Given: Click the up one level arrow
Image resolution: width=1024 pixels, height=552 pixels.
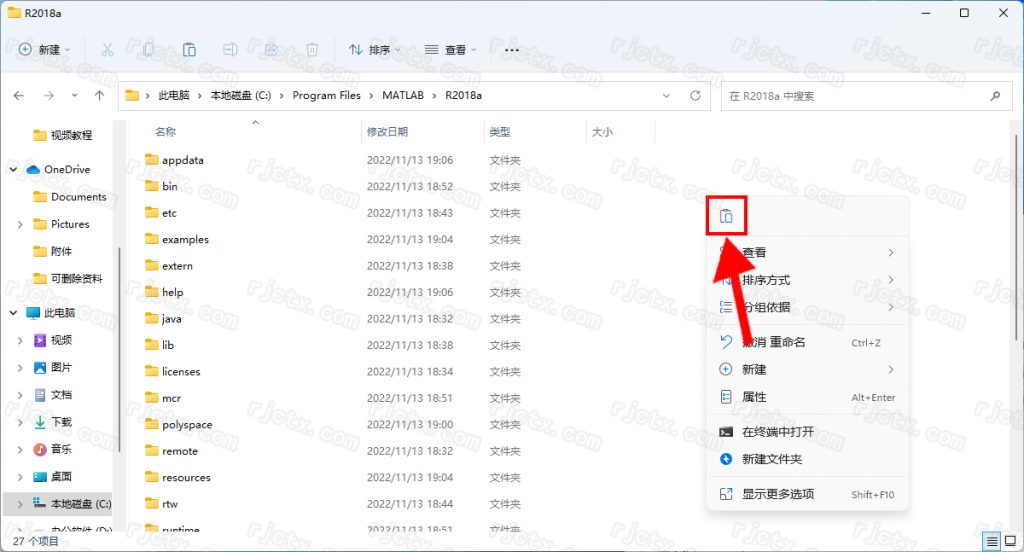Looking at the screenshot, I should tap(99, 96).
